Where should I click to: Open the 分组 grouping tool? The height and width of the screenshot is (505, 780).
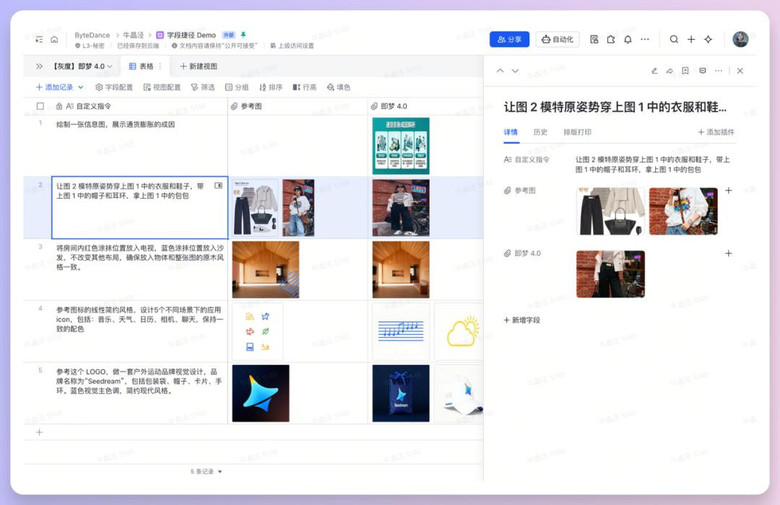point(237,87)
